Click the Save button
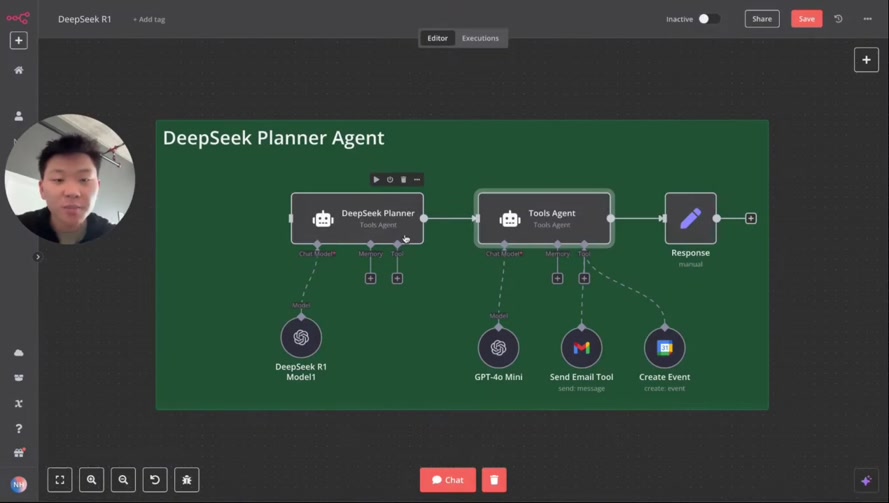The image size is (889, 503). [x=806, y=19]
